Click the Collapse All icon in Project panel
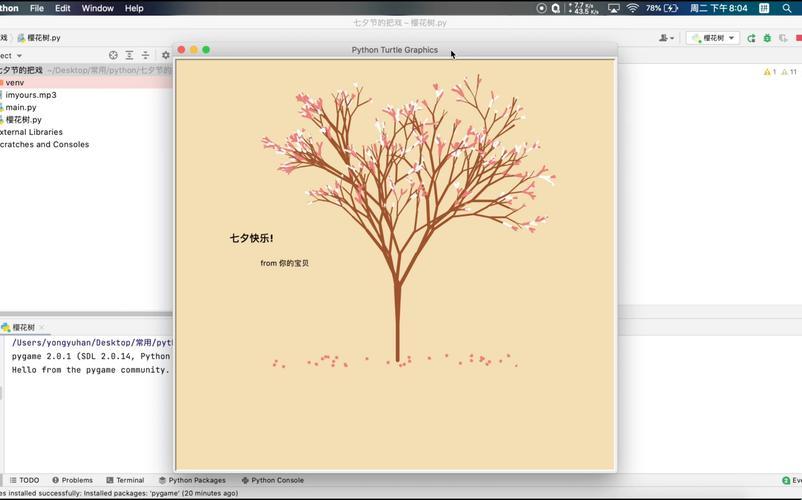The height and width of the screenshot is (500, 802). click(x=145, y=55)
